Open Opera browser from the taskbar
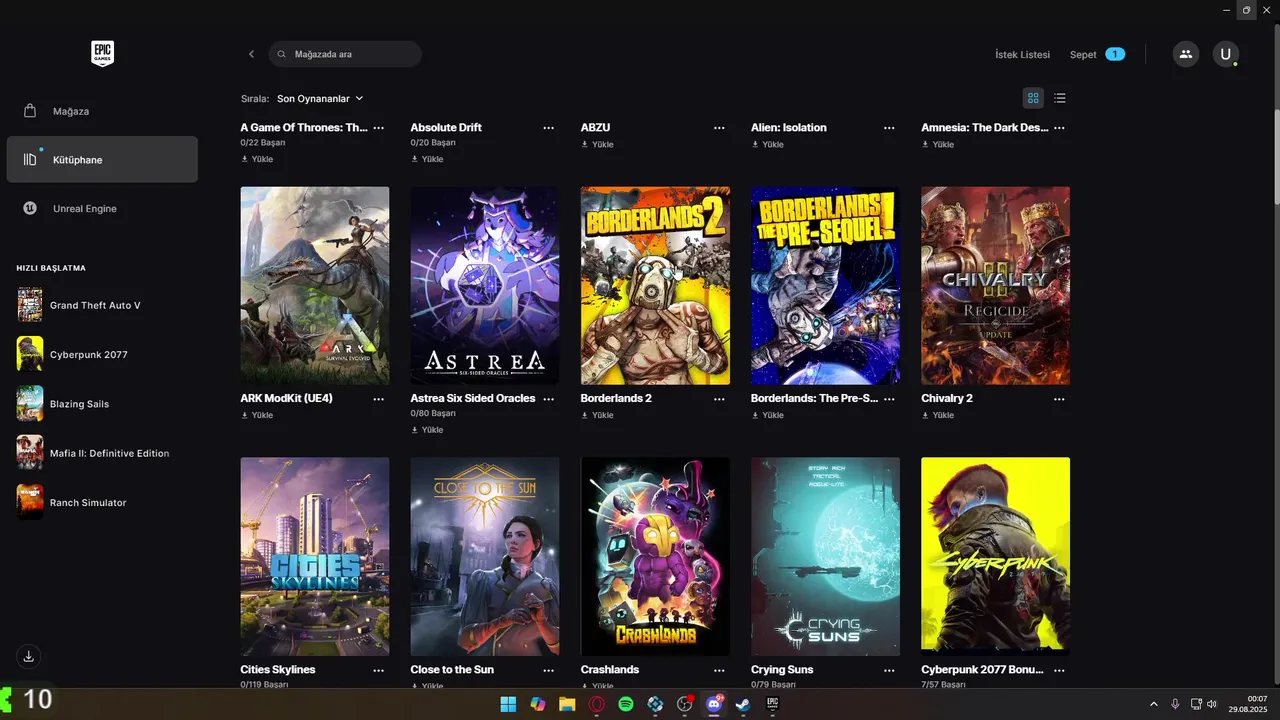 [597, 704]
